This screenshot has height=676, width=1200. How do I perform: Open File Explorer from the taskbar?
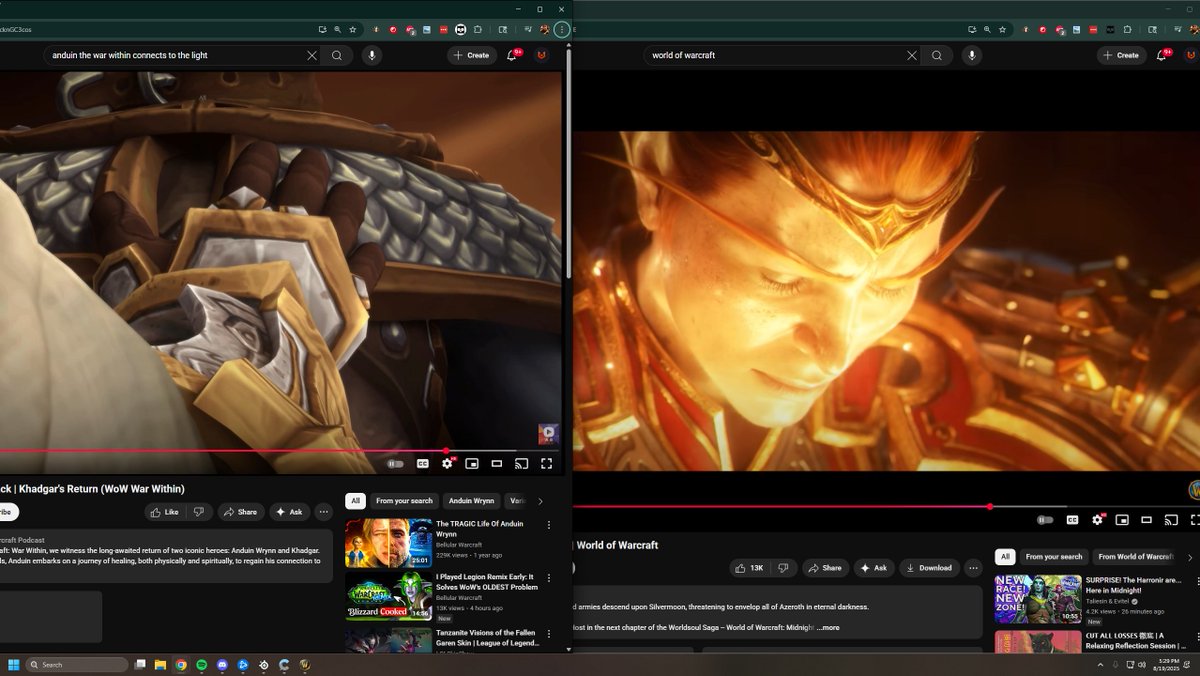pyautogui.click(x=160, y=665)
